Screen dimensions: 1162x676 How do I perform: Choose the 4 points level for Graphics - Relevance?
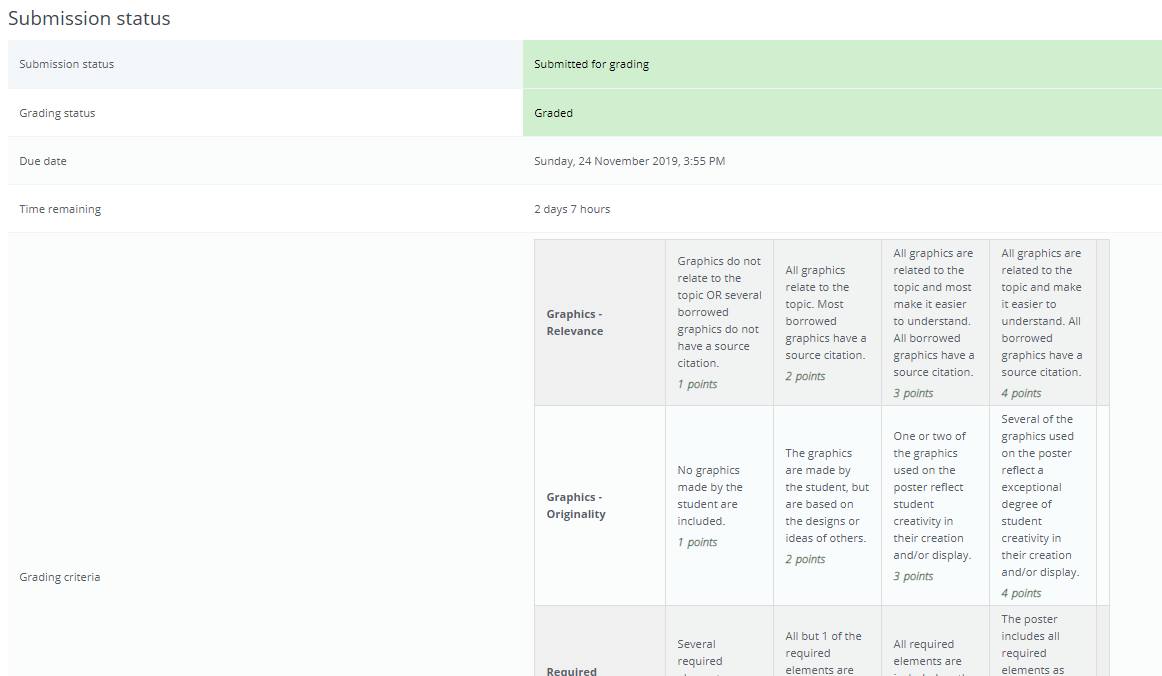pyautogui.click(x=1042, y=322)
